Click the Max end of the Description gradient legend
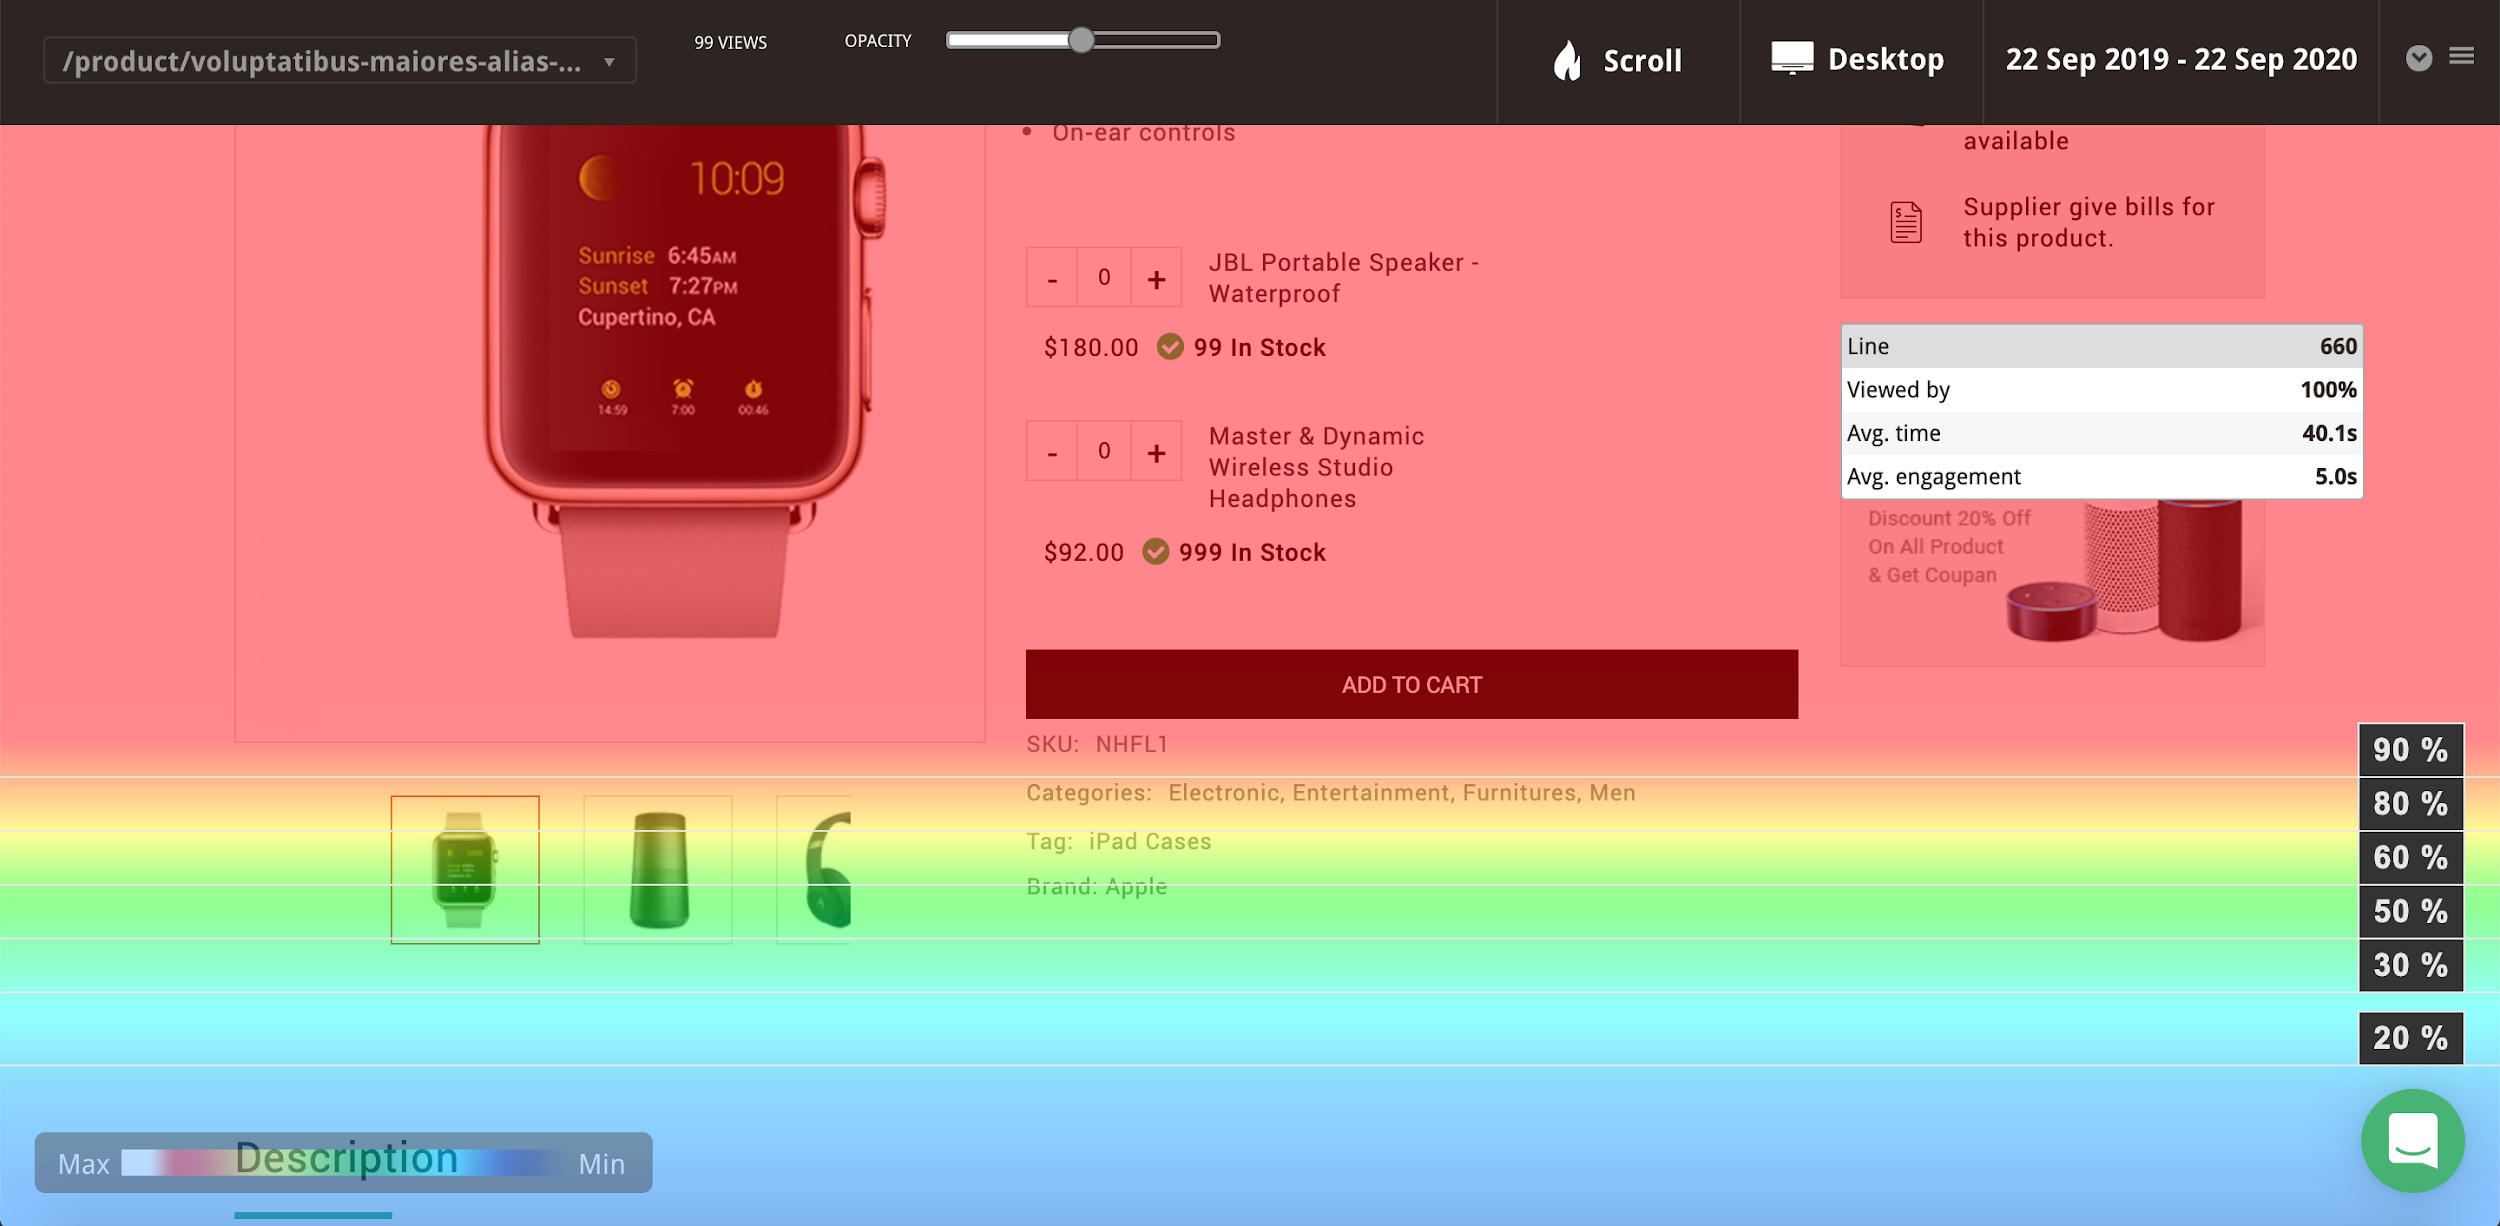This screenshot has width=2500, height=1226. click(85, 1163)
